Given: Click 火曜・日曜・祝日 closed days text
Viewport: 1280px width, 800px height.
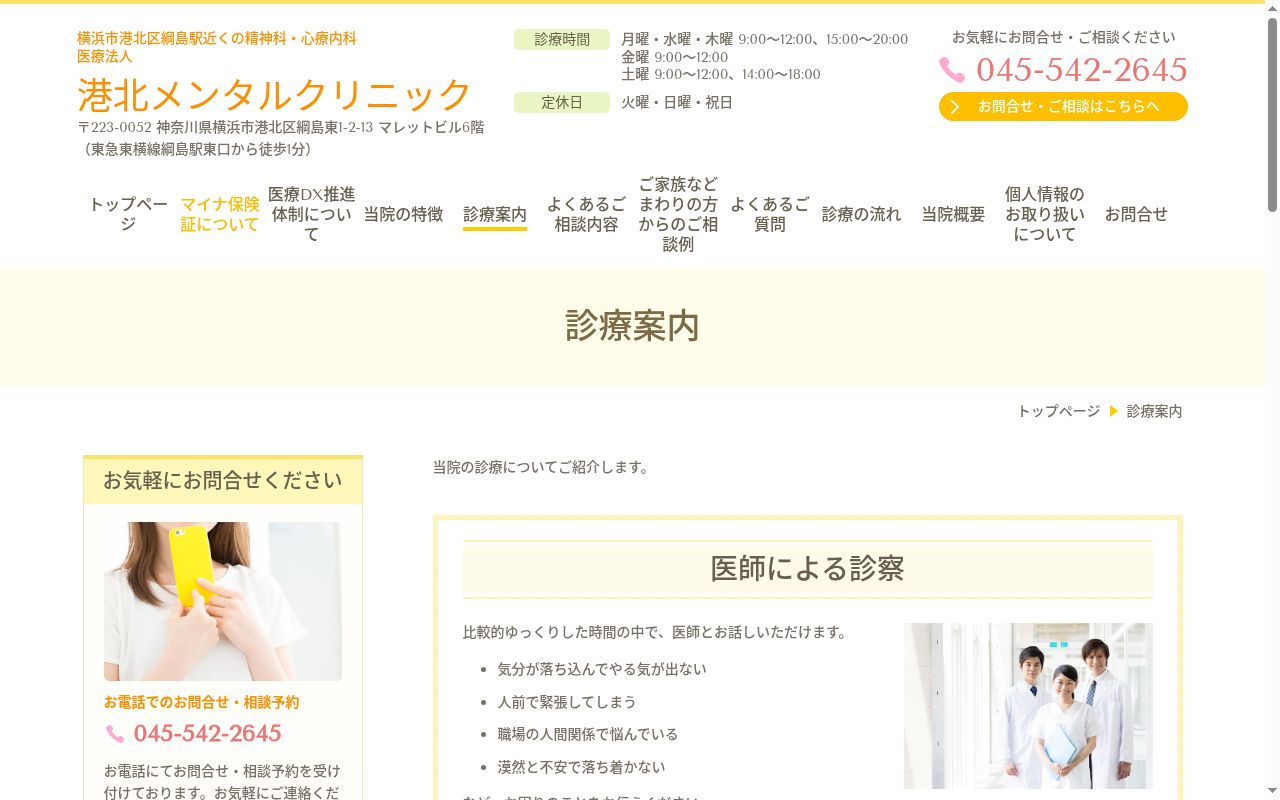Looking at the screenshot, I should pos(677,102).
